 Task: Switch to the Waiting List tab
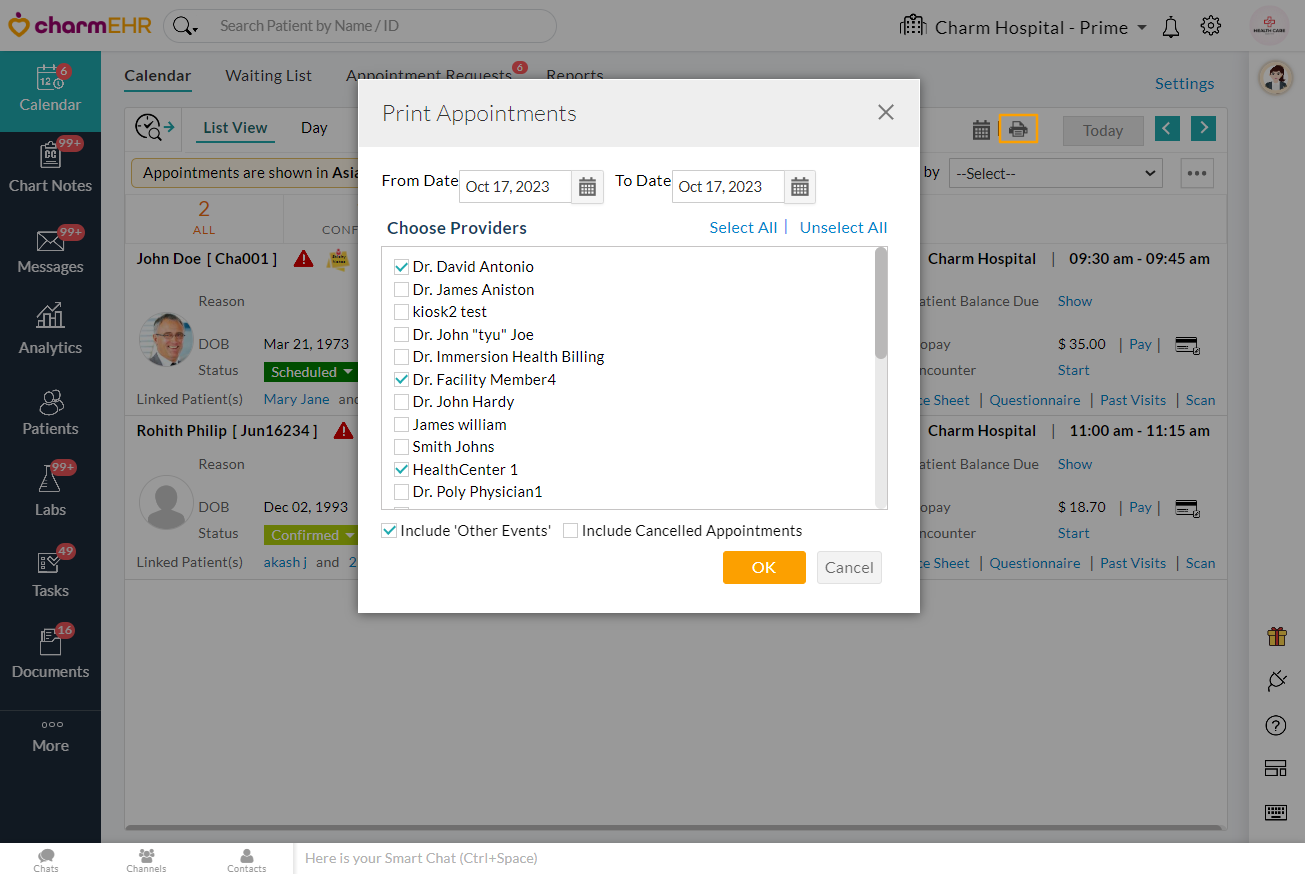268,76
